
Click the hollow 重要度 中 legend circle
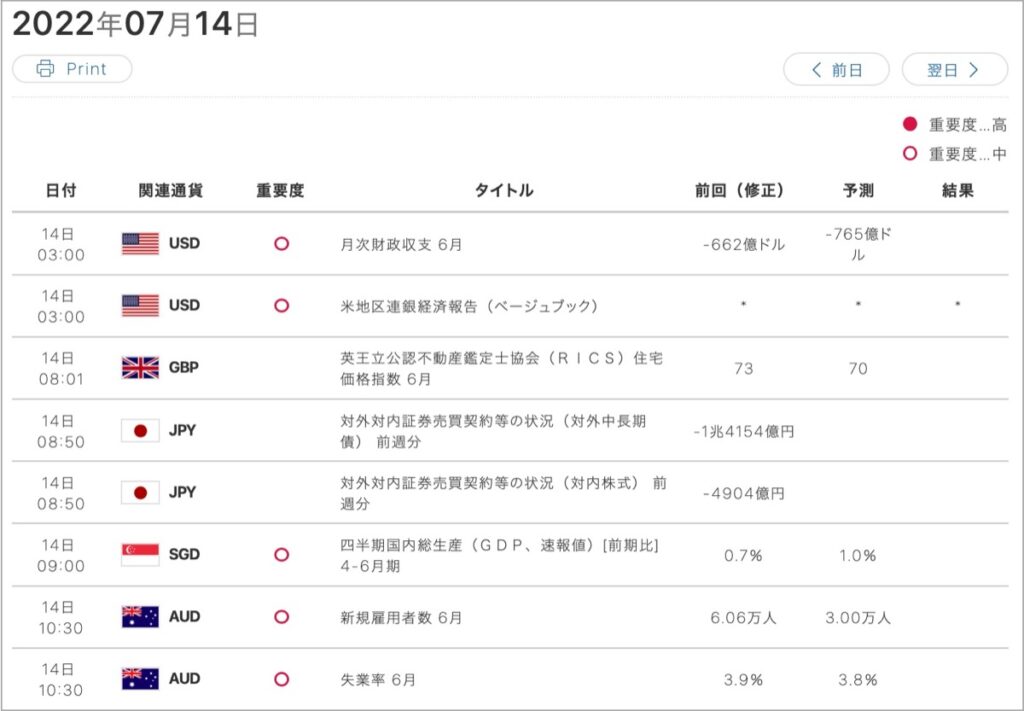pyautogui.click(x=910, y=153)
